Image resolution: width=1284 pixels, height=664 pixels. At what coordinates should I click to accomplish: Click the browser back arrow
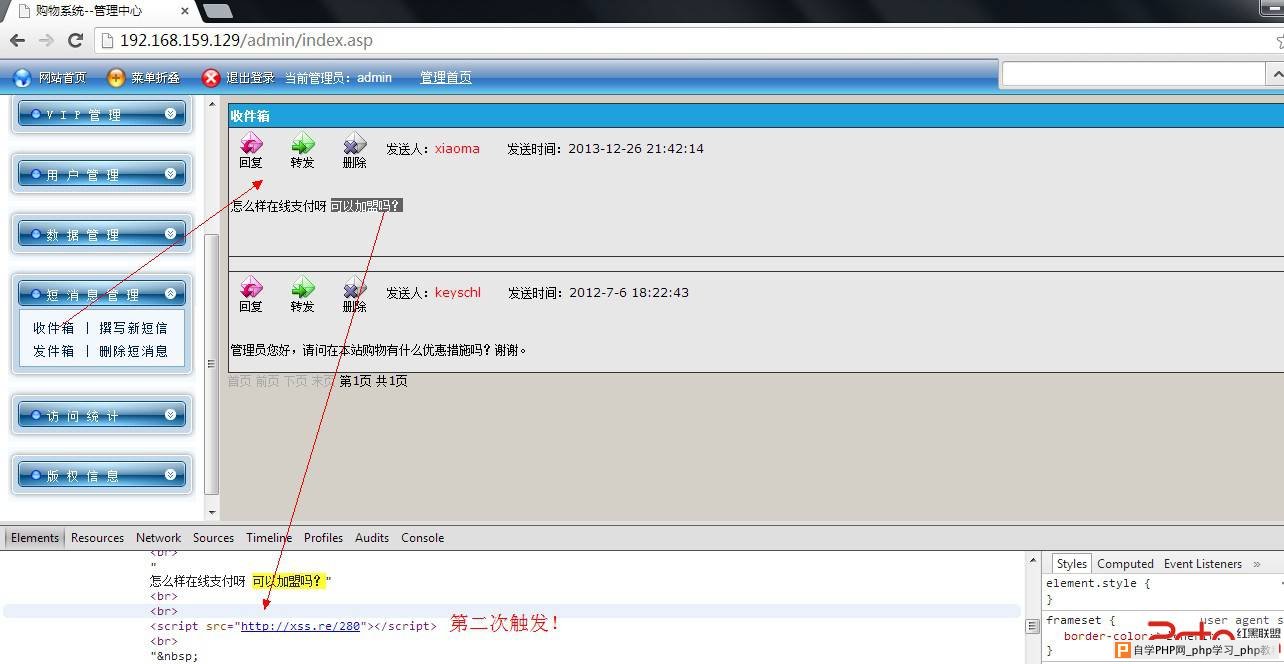click(x=17, y=41)
